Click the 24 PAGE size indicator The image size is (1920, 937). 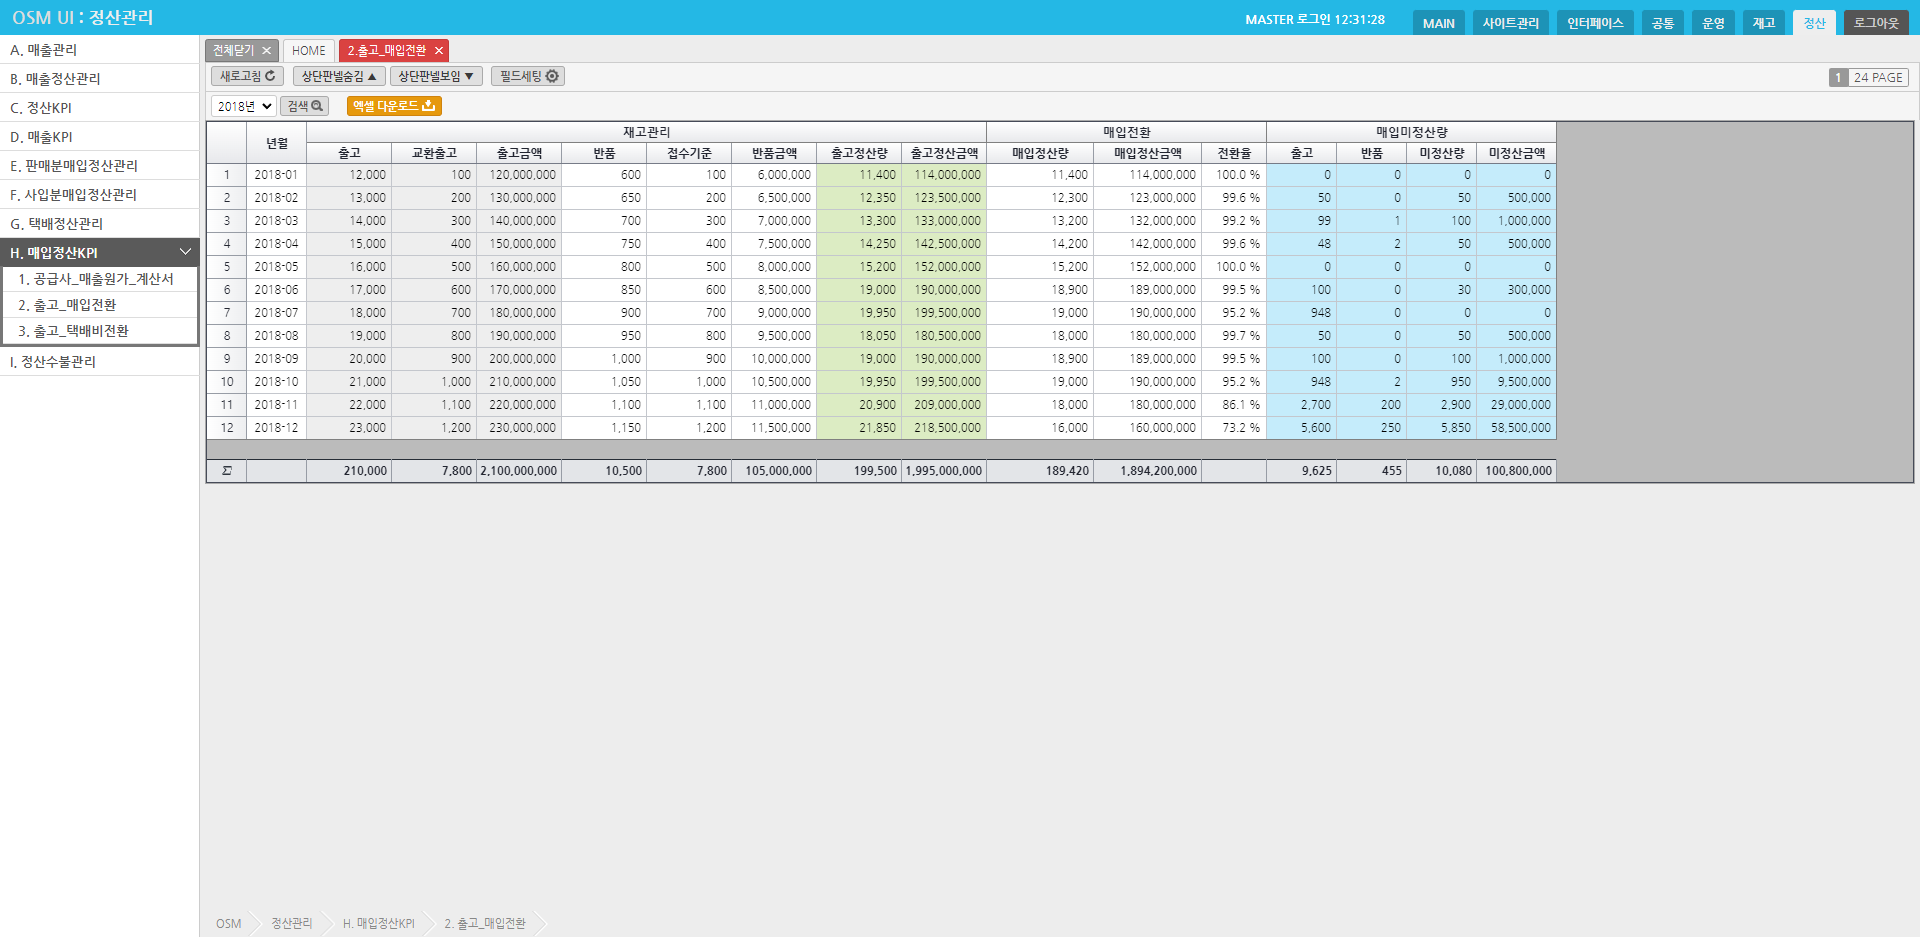tap(1878, 78)
